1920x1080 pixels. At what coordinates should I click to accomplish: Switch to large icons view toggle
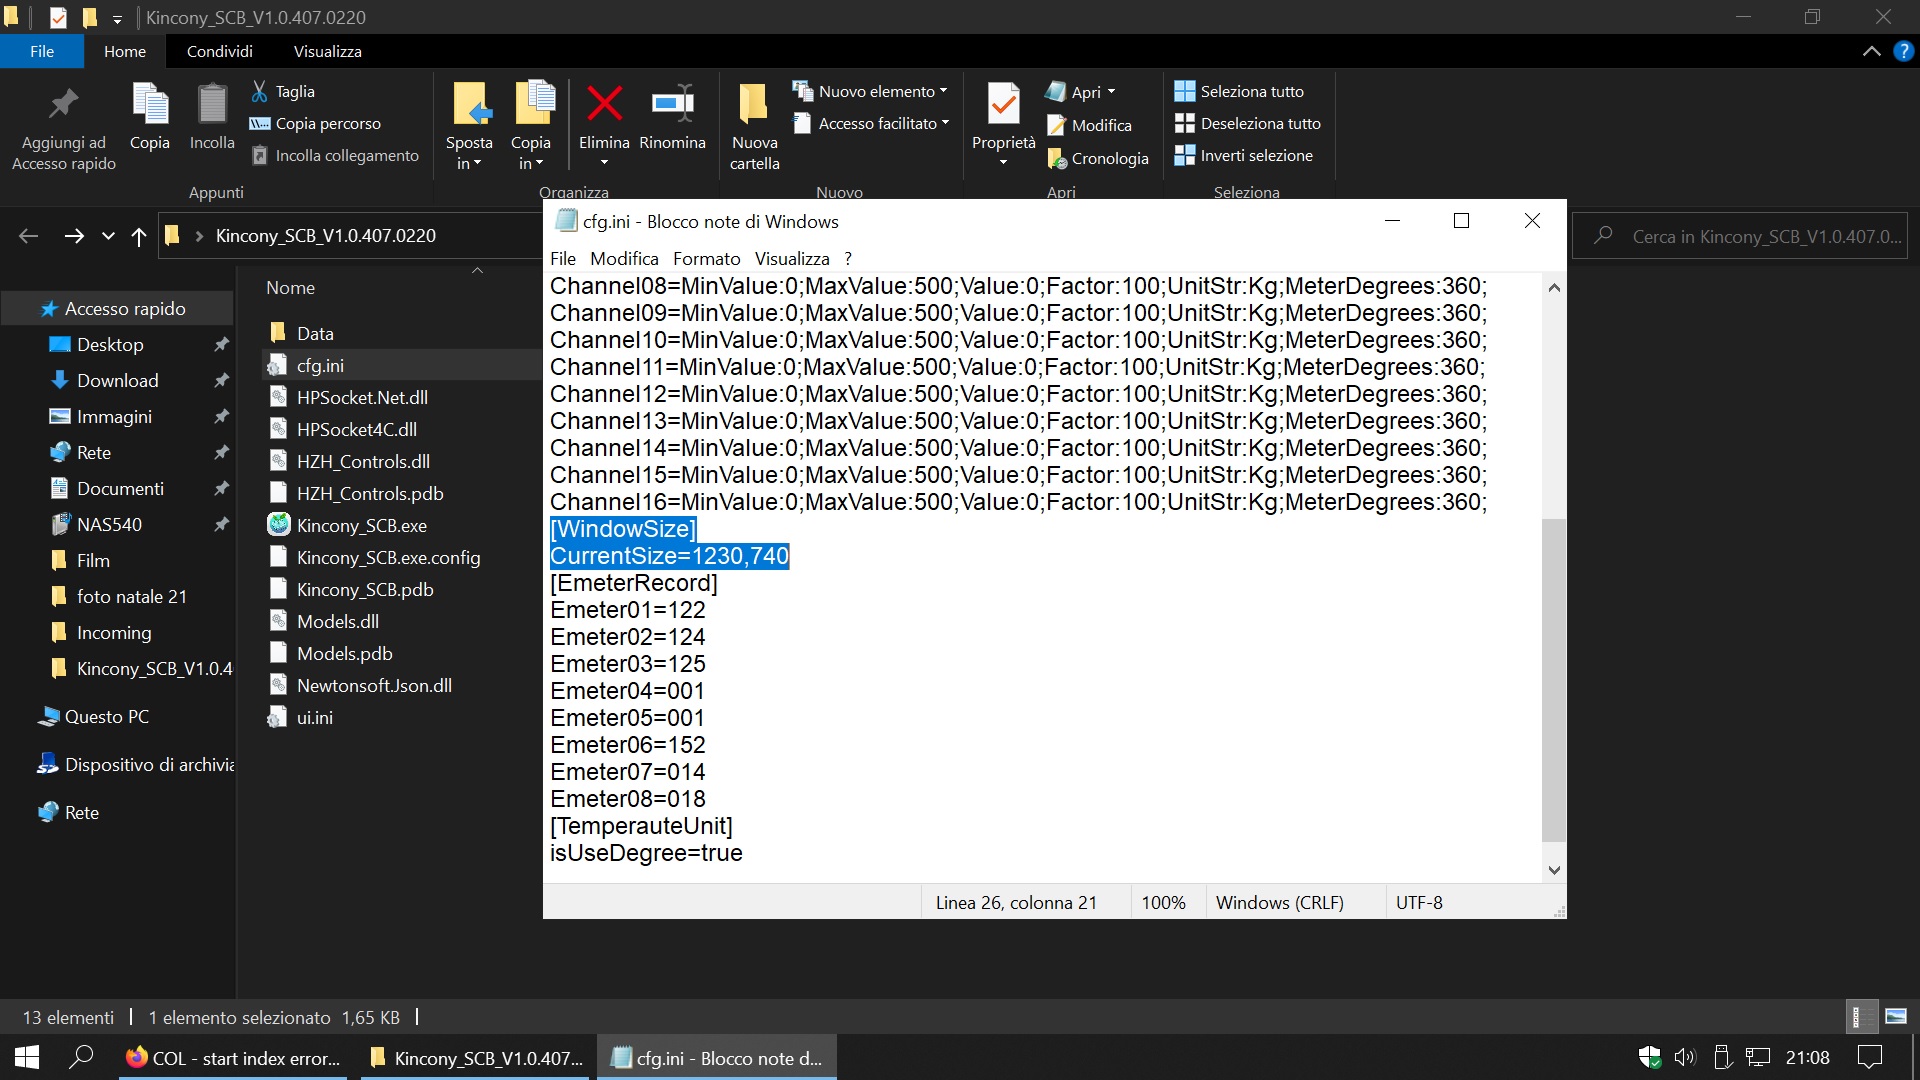(x=1895, y=1017)
